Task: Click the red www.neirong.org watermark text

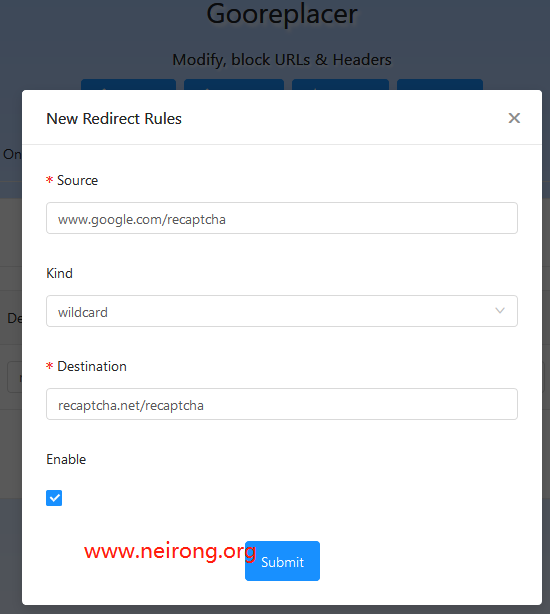Action: point(170,552)
